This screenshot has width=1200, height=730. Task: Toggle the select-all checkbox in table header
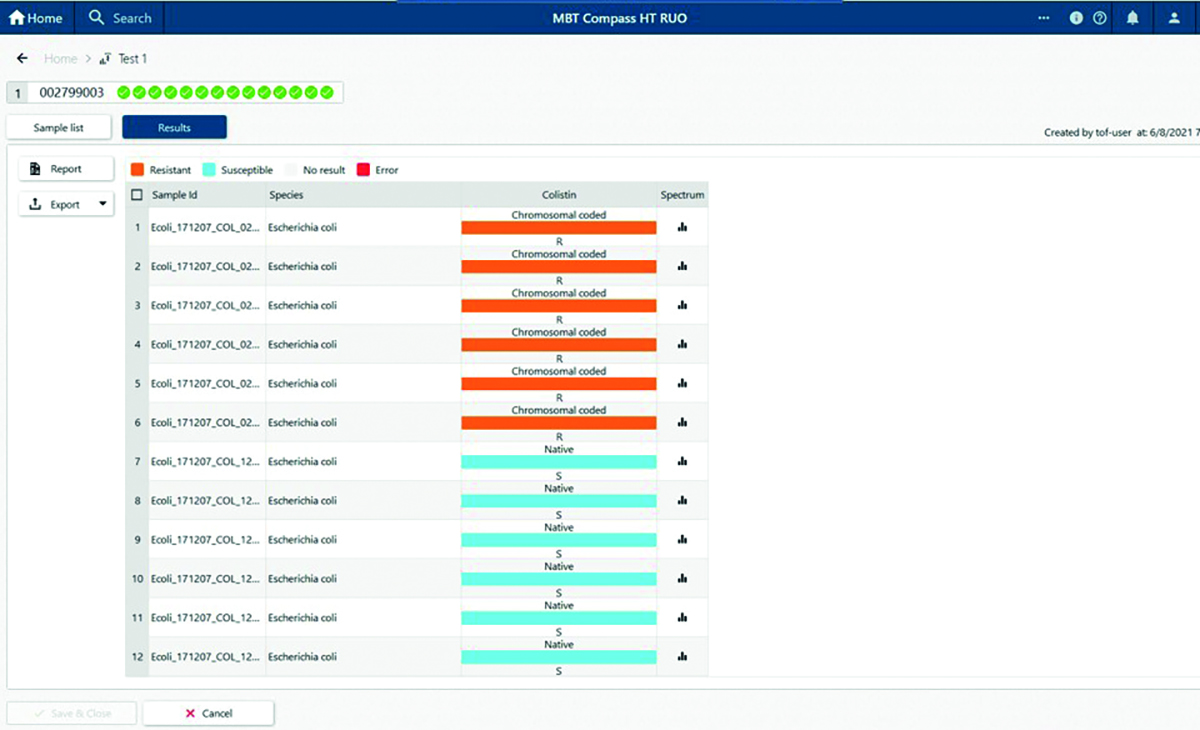click(137, 195)
